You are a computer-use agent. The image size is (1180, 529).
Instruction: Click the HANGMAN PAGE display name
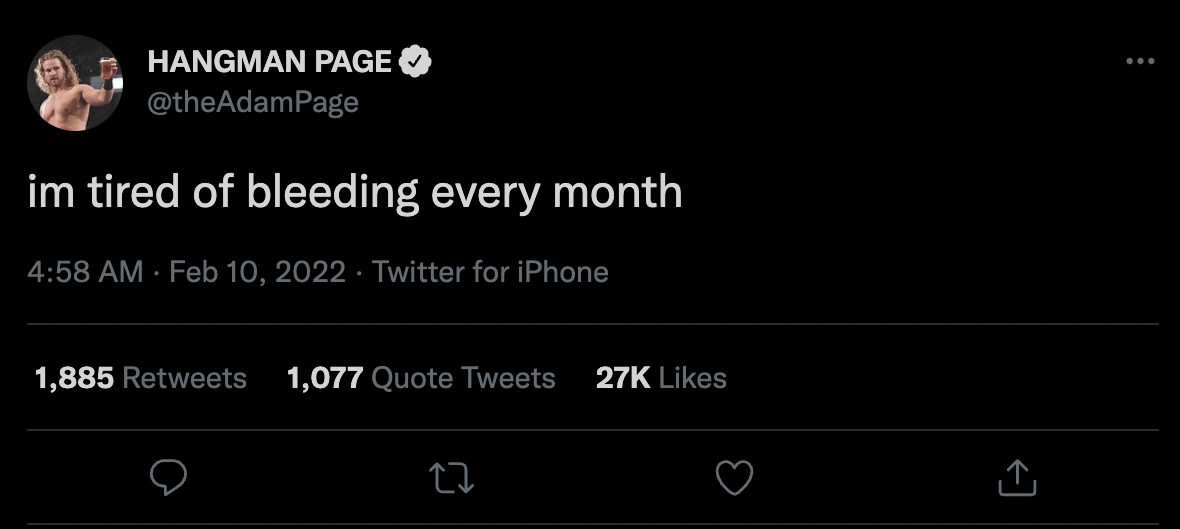point(269,62)
